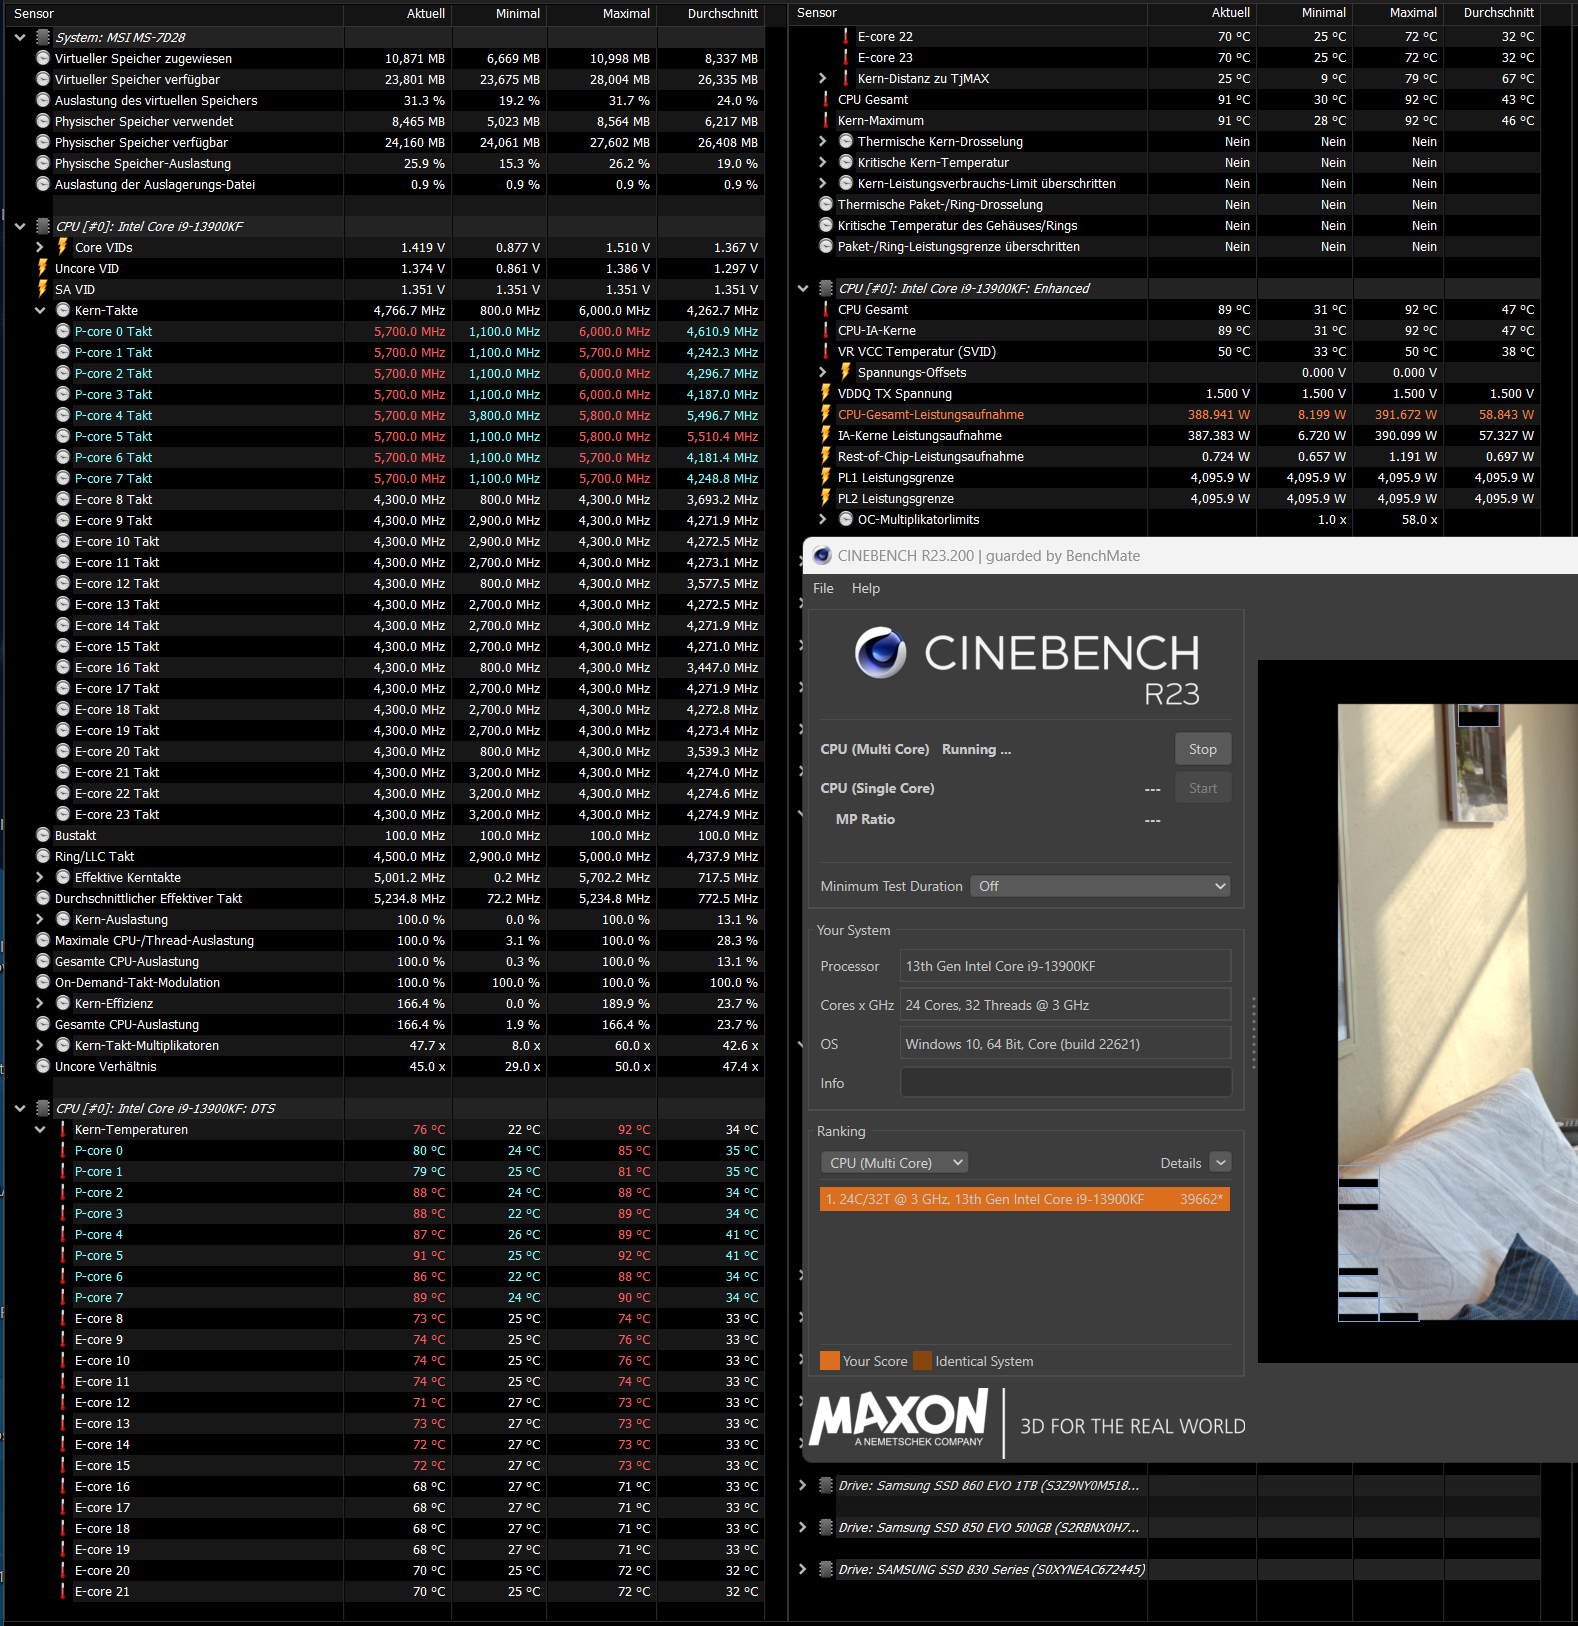The height and width of the screenshot is (1626, 1578).
Task: Expand the Kern-Takt-Multiplikatoren row
Action: pos(40,1045)
